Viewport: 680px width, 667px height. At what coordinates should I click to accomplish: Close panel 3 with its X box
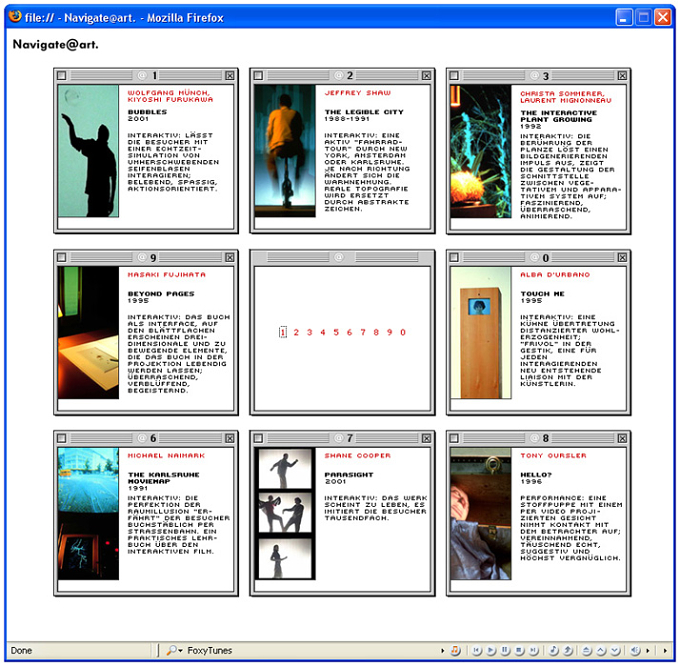tap(622, 76)
